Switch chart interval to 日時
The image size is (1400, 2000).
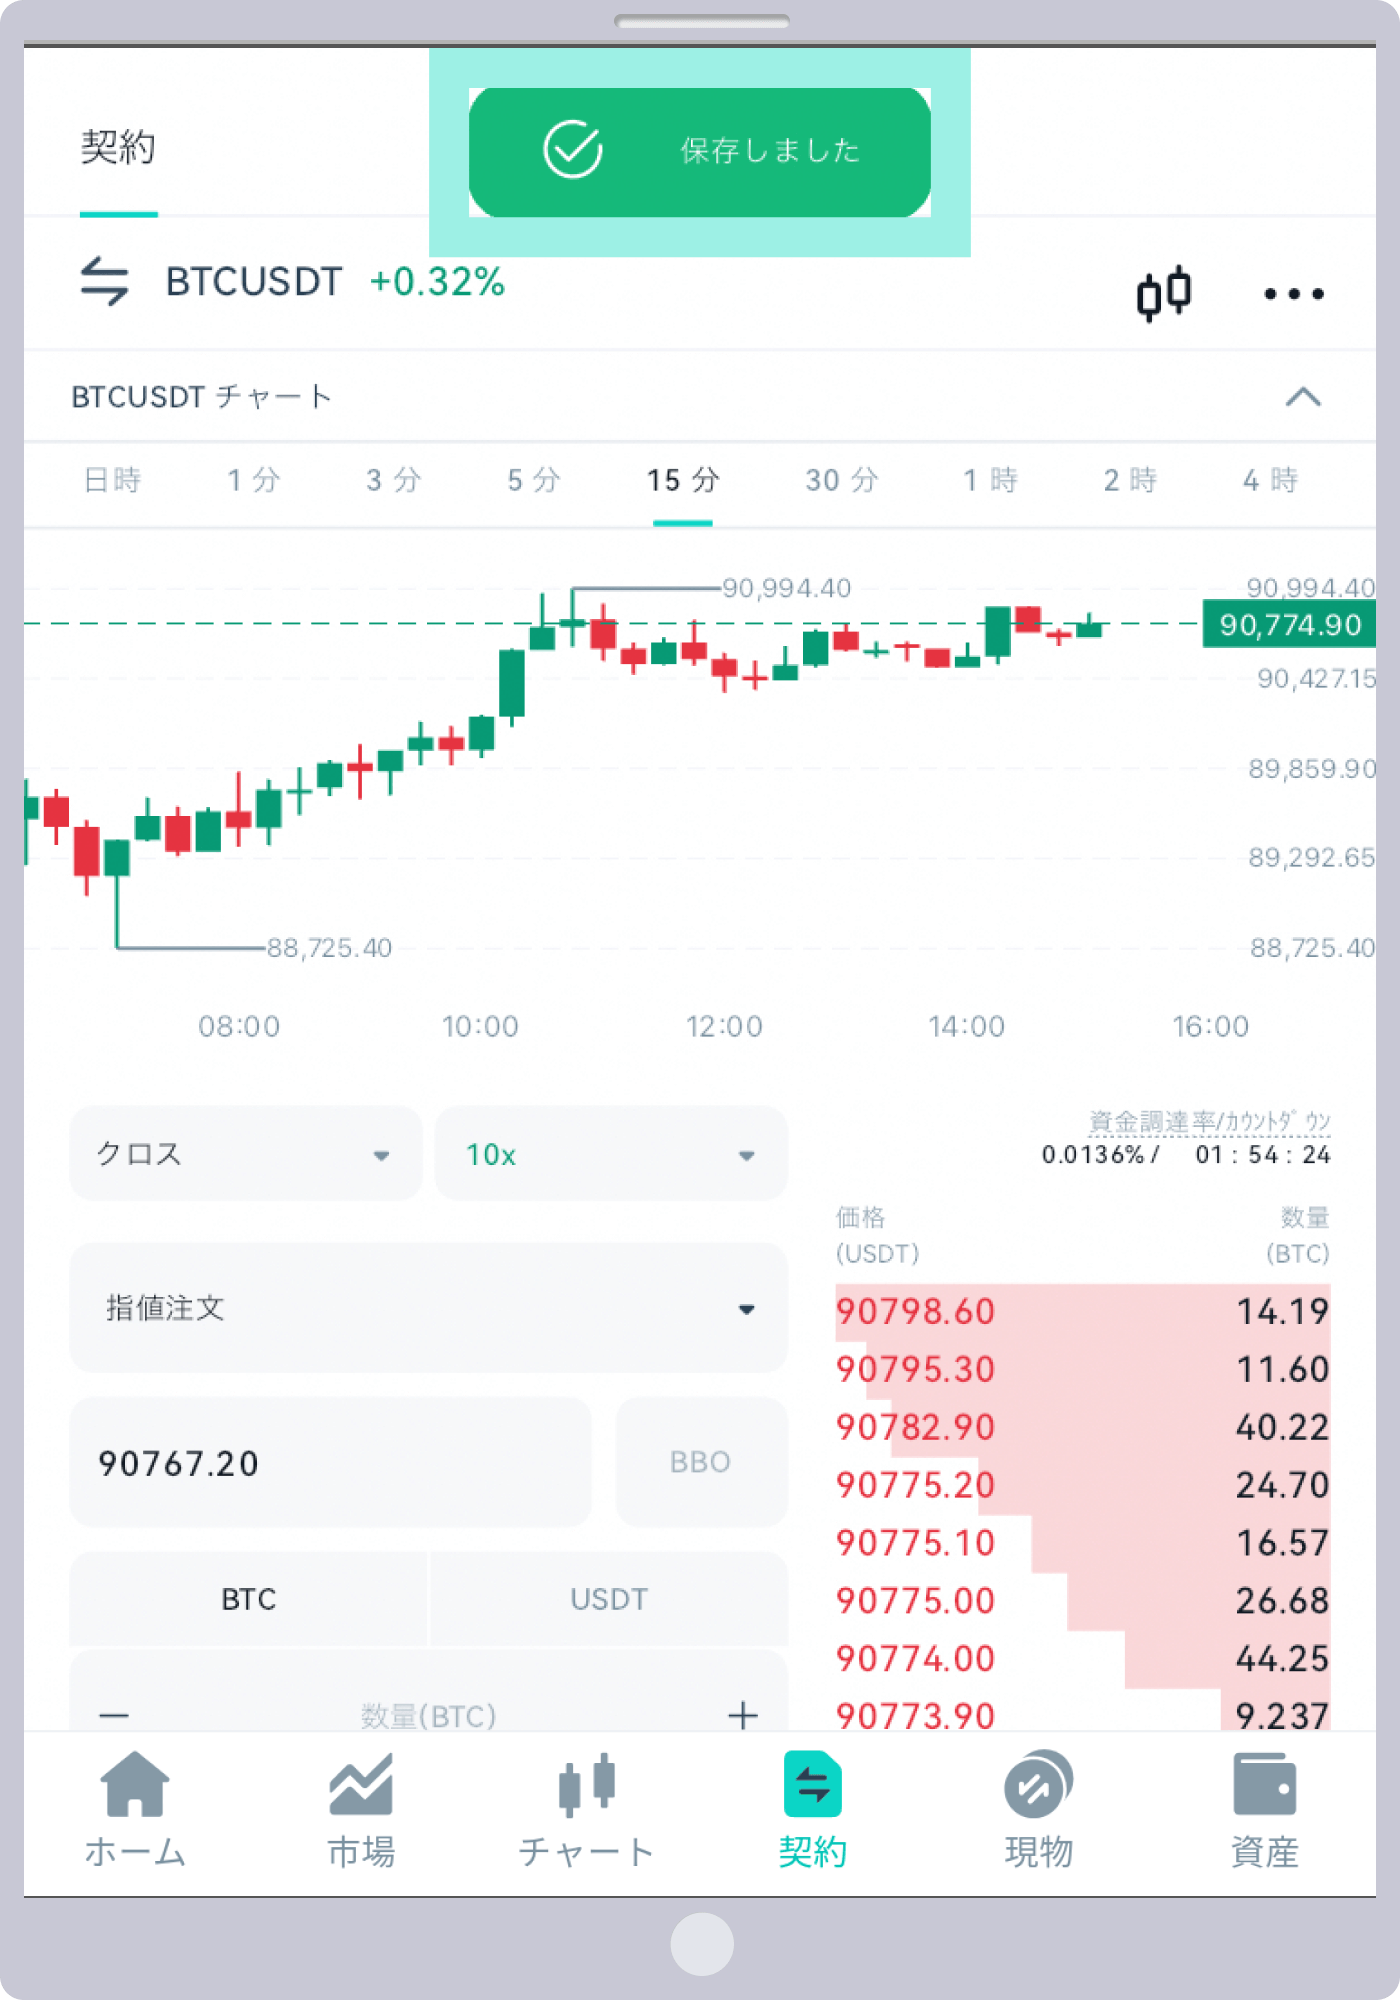pos(112,480)
